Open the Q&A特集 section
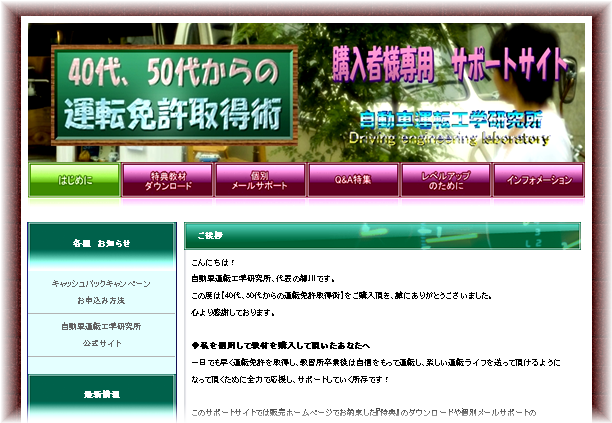The image size is (612, 423). (352, 180)
